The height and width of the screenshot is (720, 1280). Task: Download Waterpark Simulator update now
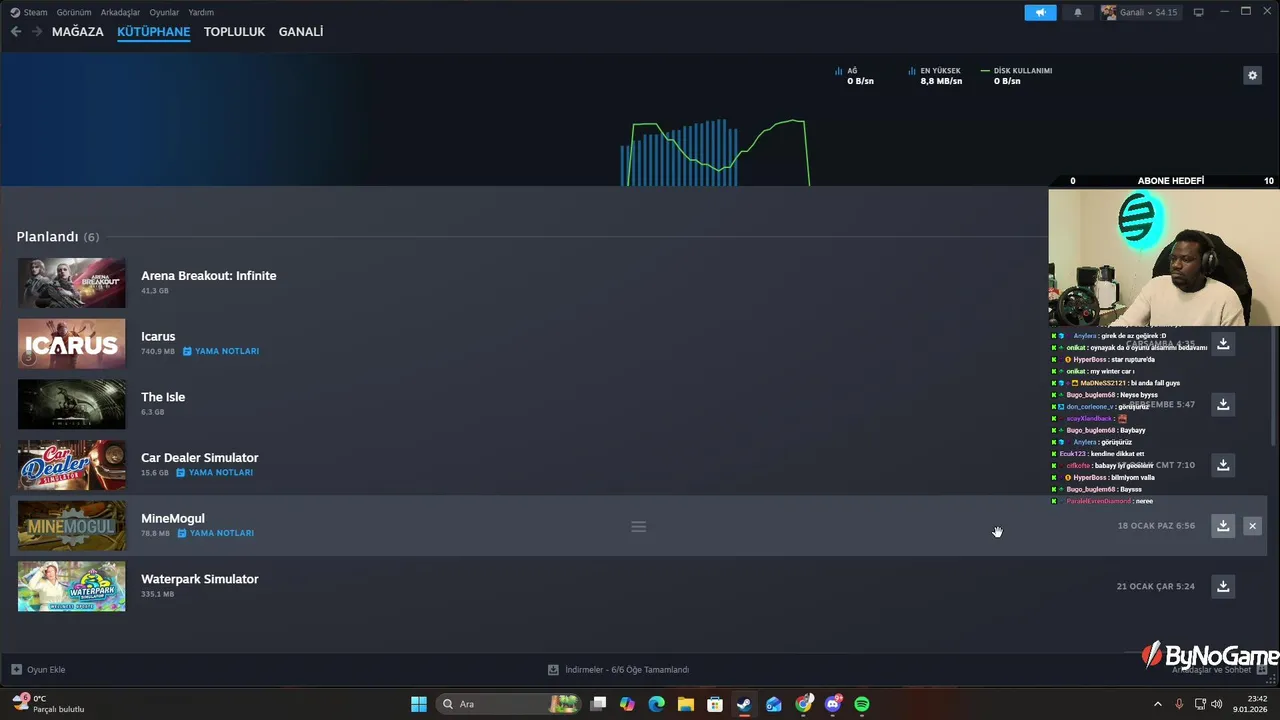(x=1223, y=586)
